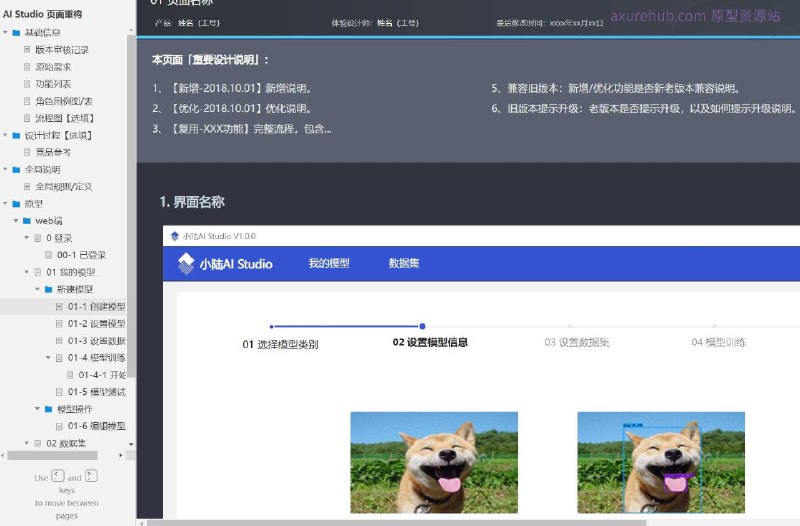Click the folder icon beside 设计过程【选填】
Screen dimensions: 800x526
coord(16,135)
